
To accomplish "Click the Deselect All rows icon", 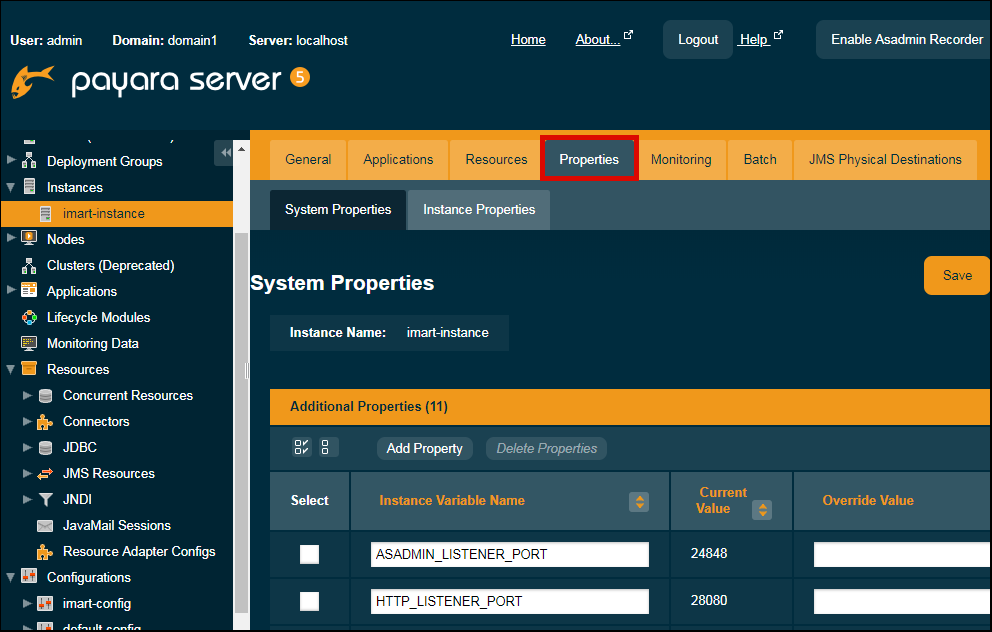I will (329, 448).
